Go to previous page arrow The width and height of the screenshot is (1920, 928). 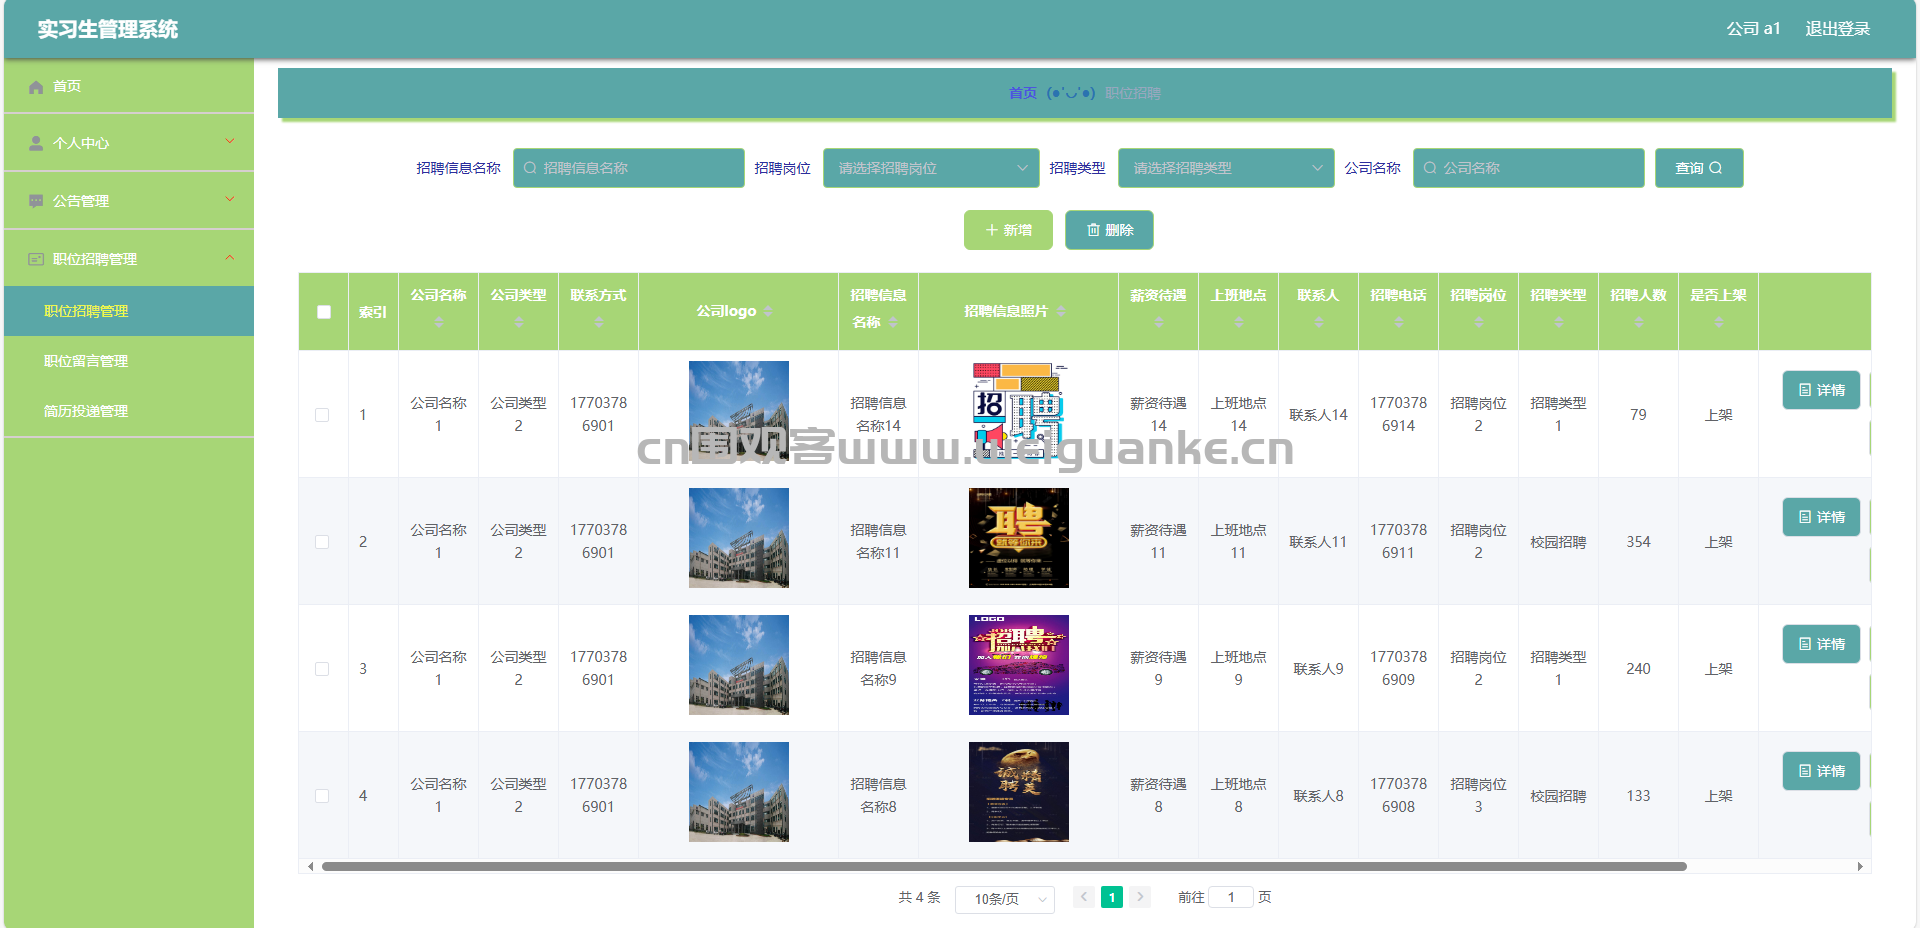[1084, 897]
